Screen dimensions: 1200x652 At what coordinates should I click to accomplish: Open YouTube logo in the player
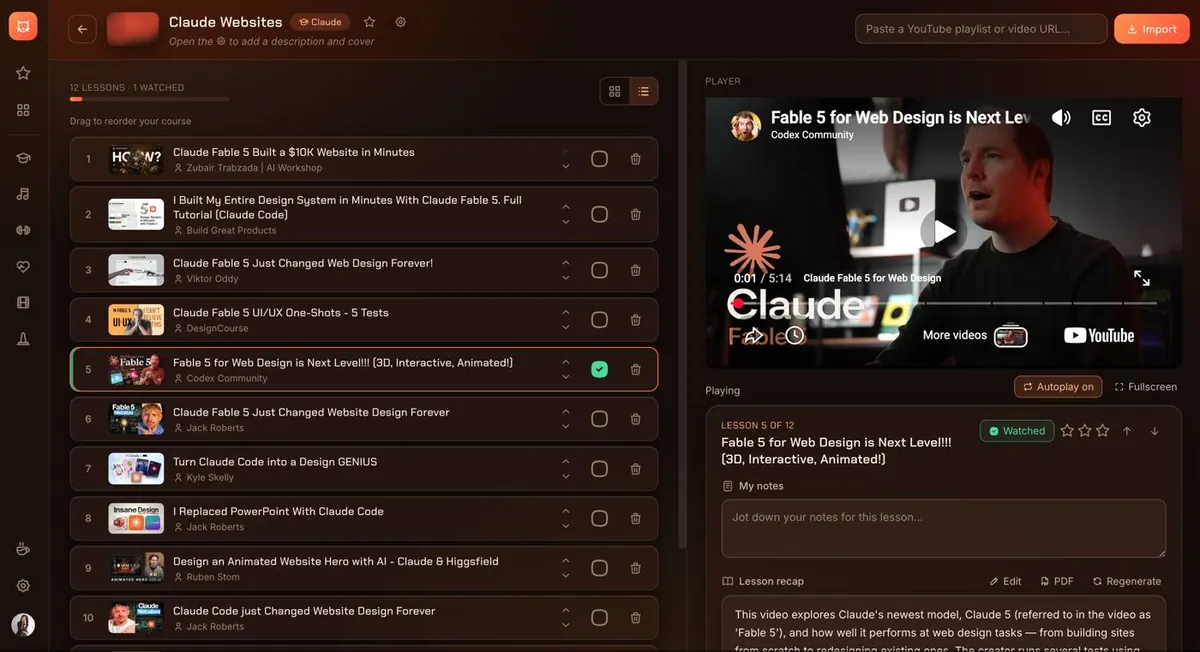(1099, 336)
